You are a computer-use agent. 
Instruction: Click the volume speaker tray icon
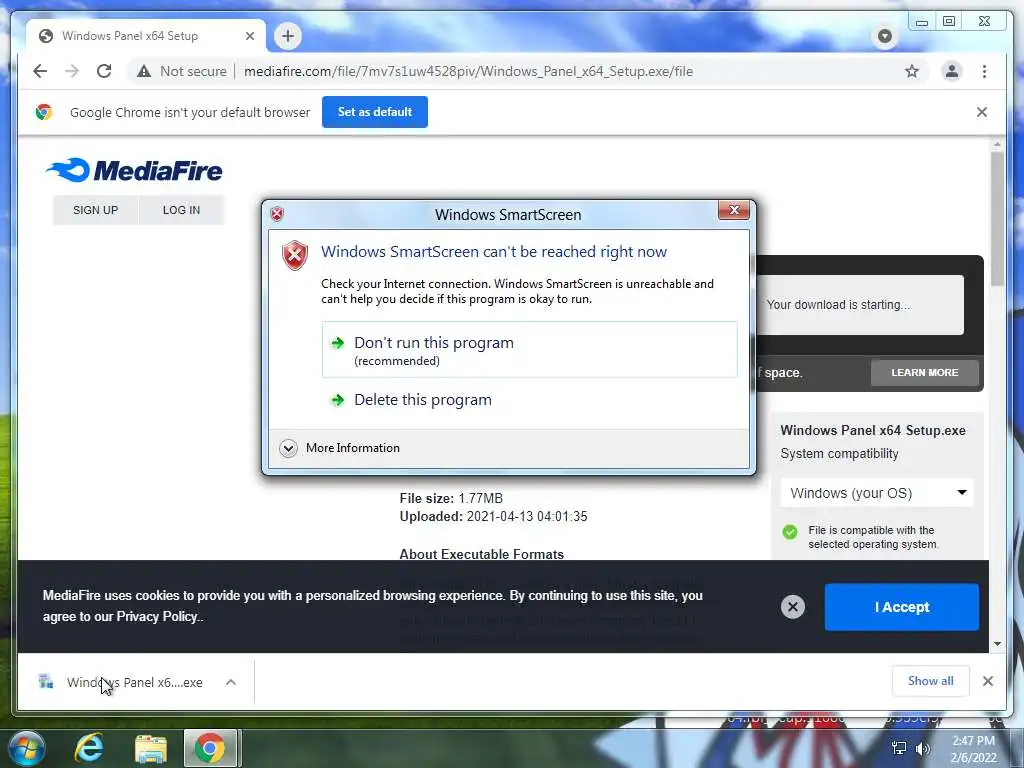[922, 748]
